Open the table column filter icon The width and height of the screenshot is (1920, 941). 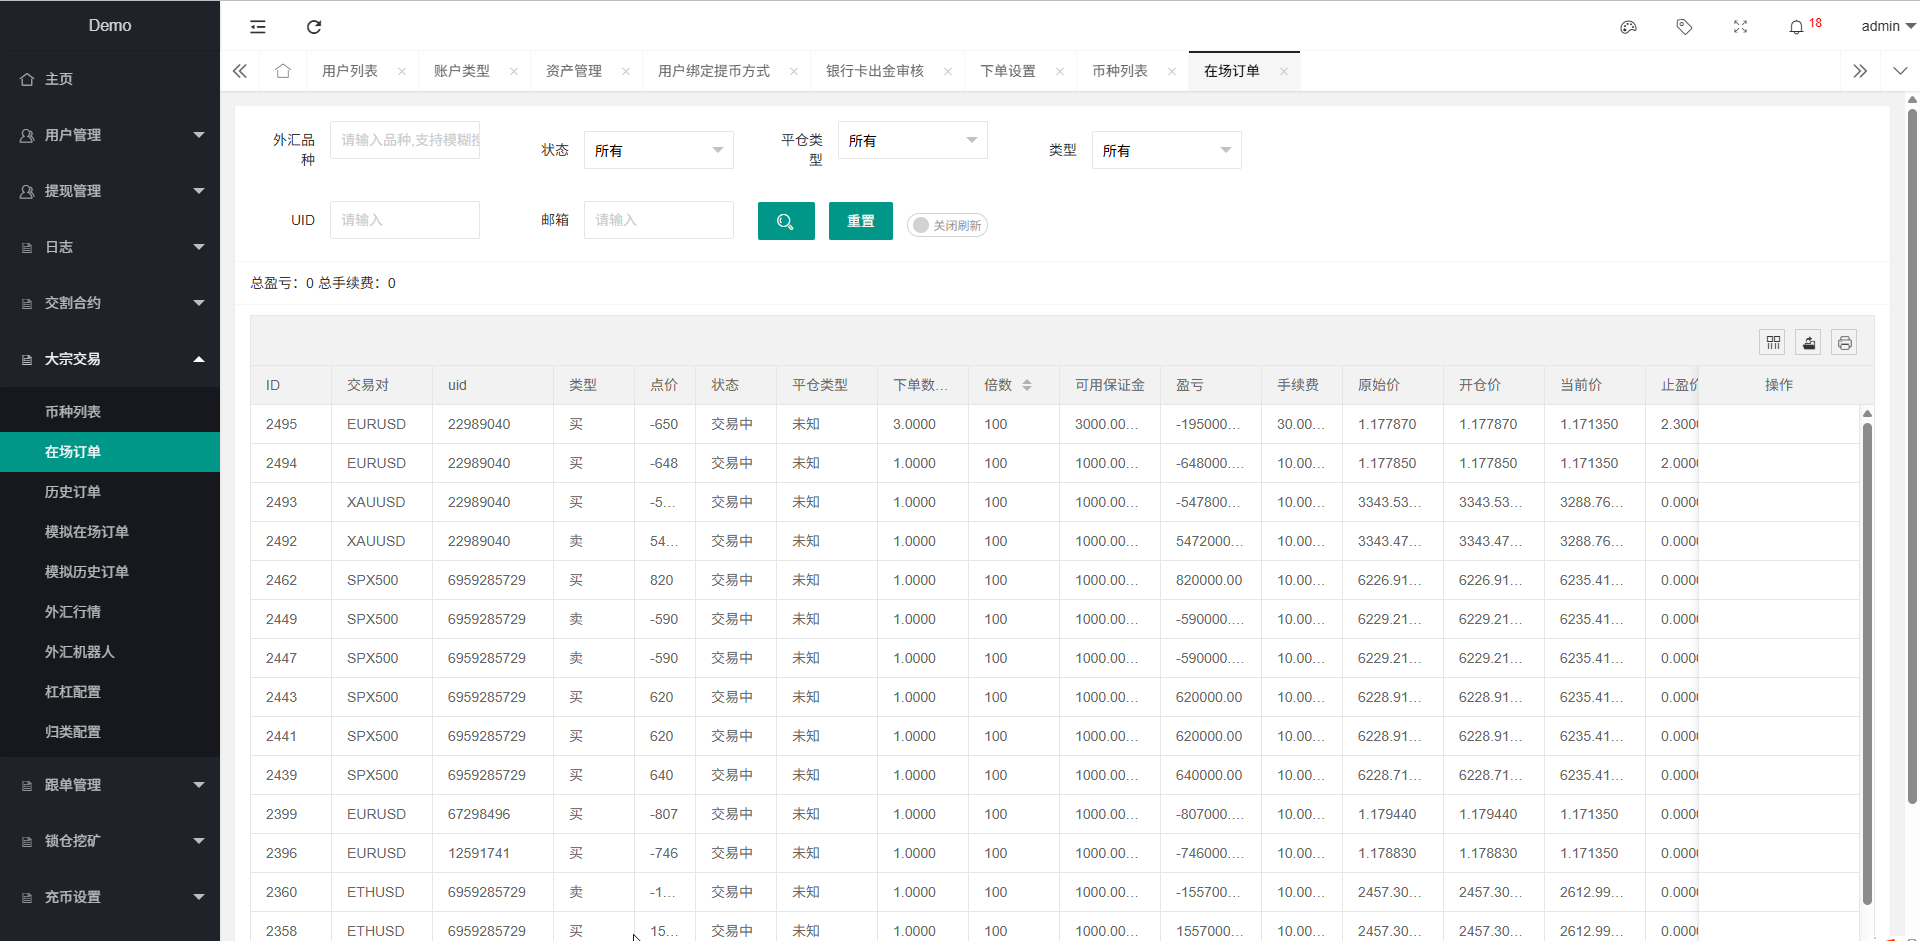click(1773, 343)
